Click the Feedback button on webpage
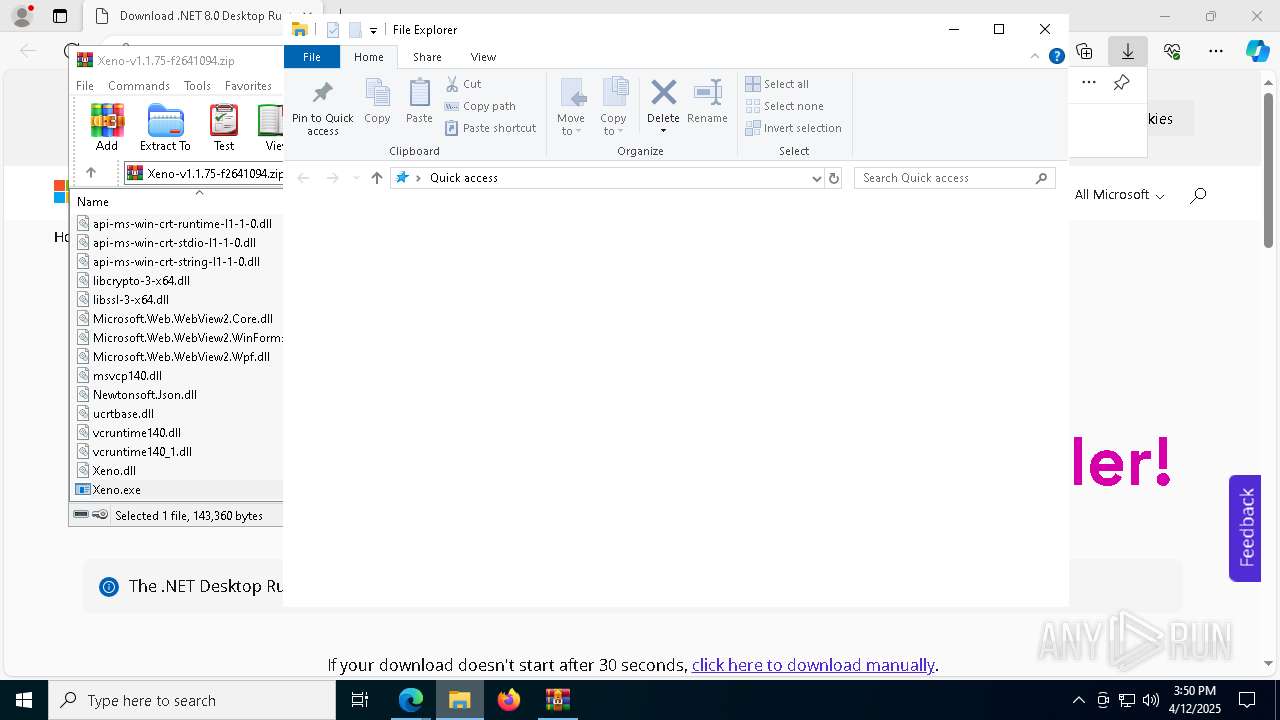The image size is (1280, 720). (1245, 528)
